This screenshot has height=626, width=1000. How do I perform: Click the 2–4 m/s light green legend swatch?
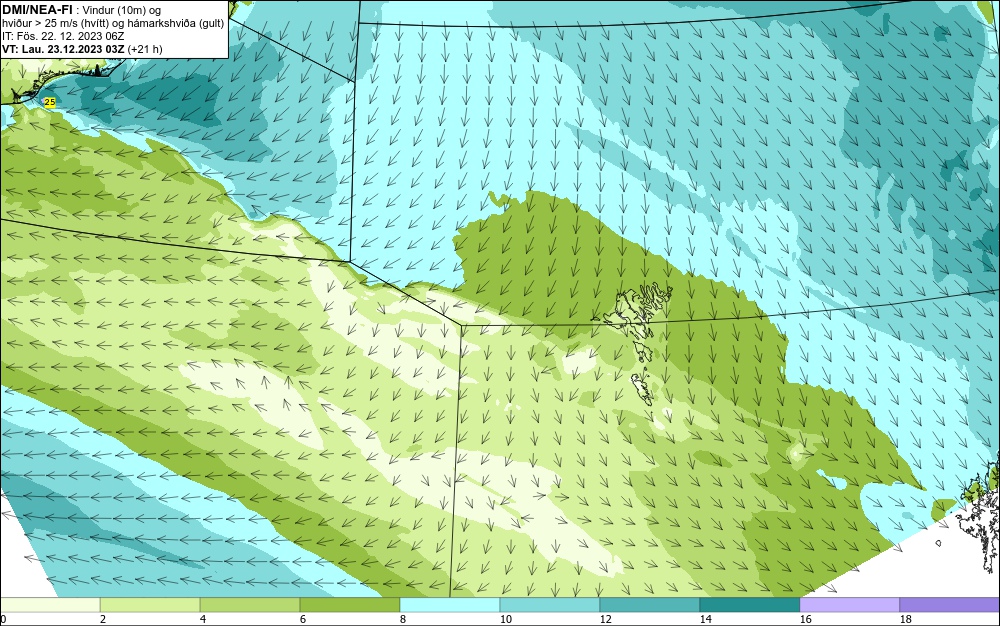tap(151, 604)
